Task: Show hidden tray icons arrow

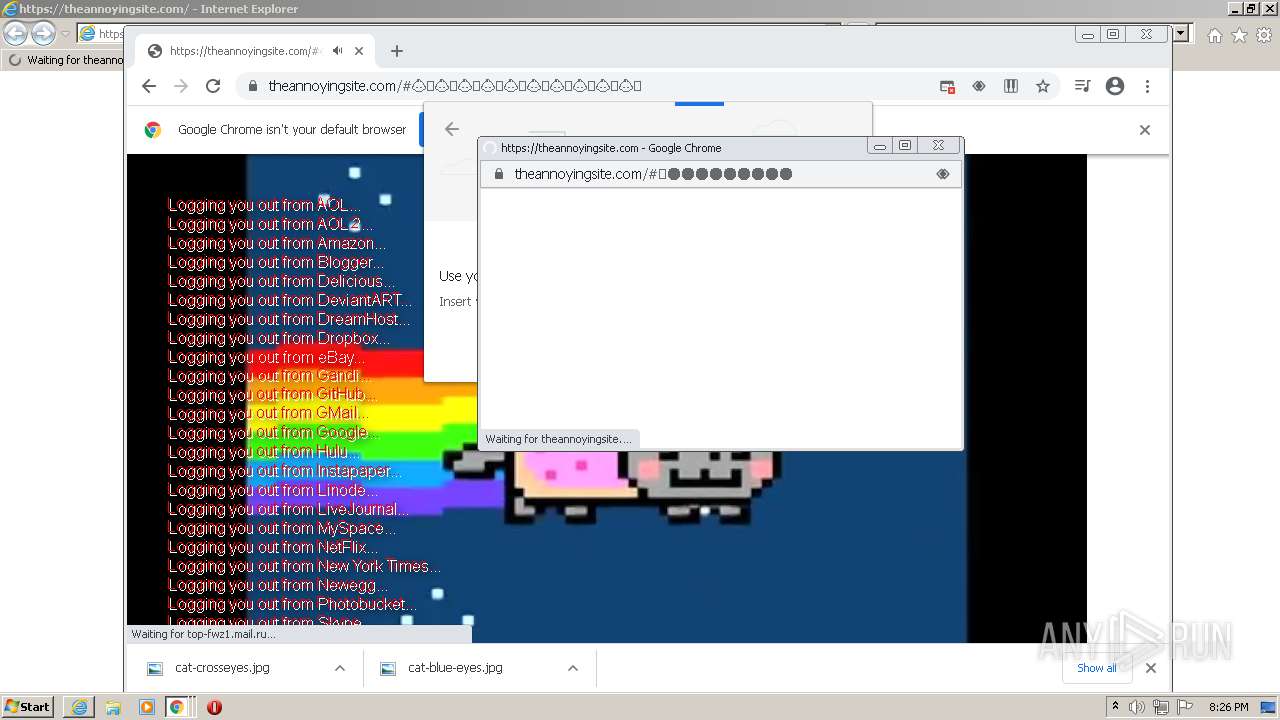Action: pos(1115,706)
